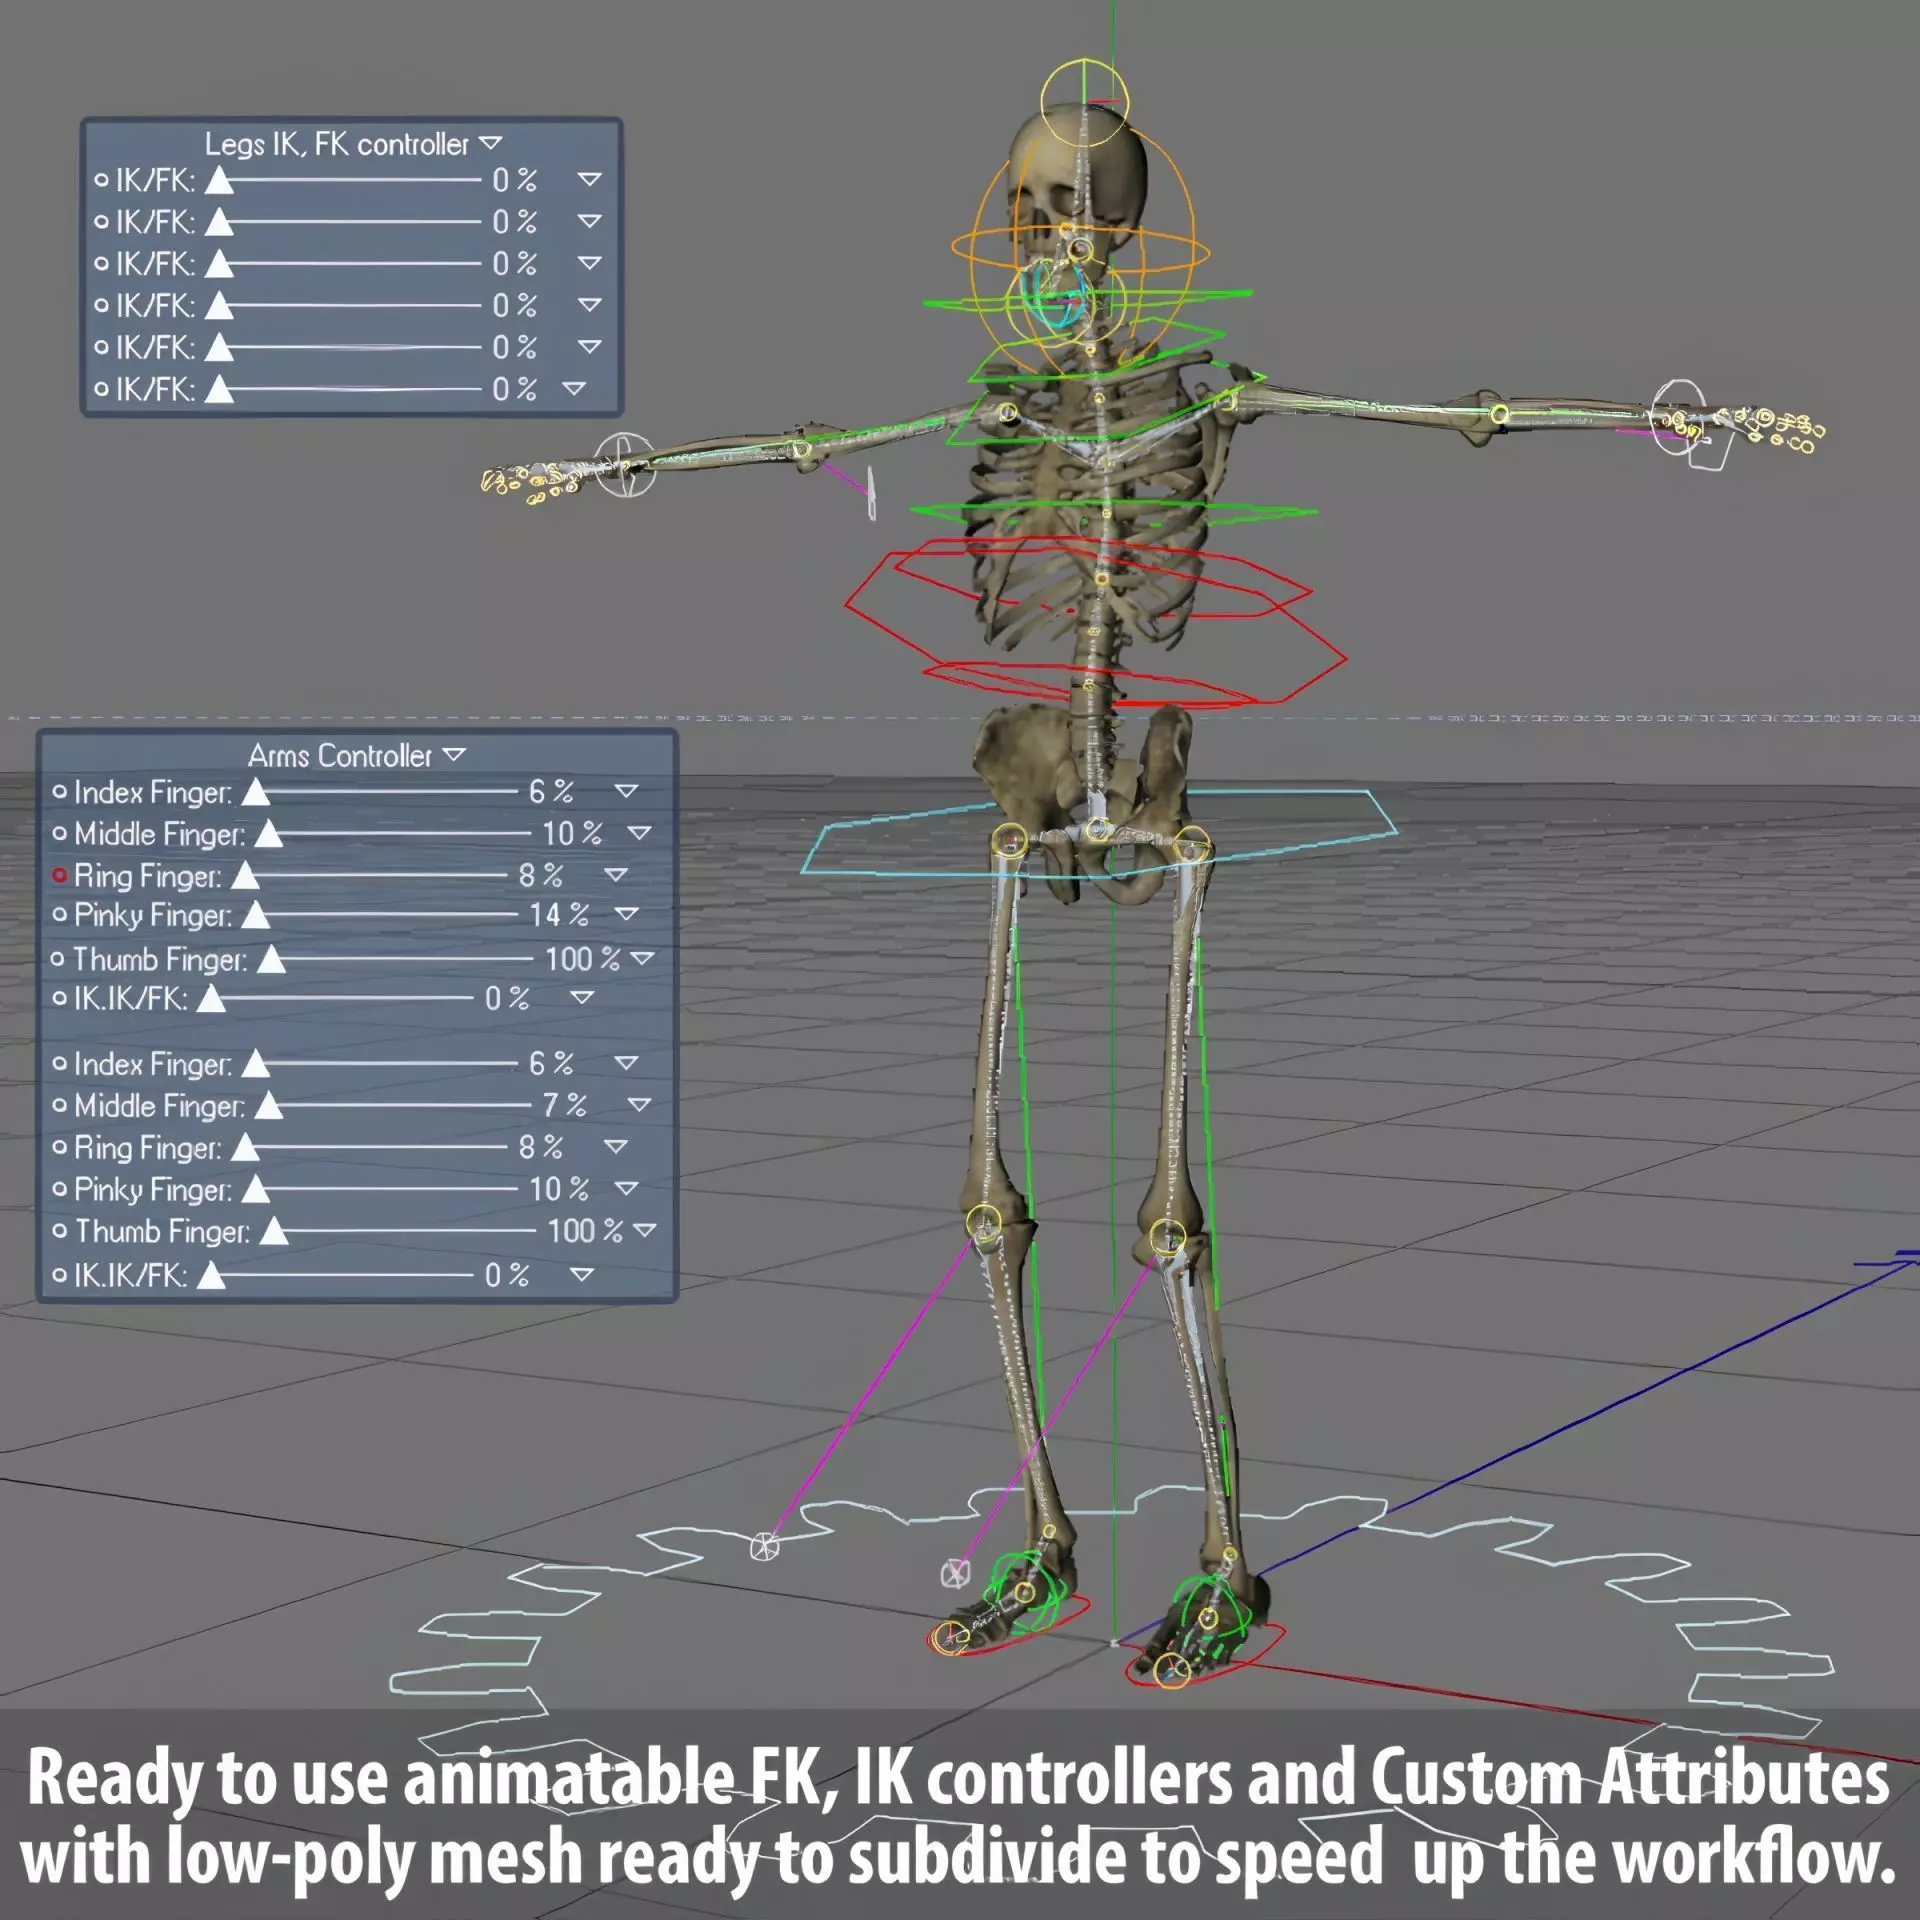The height and width of the screenshot is (1920, 1920).
Task: Select yellow hip joint circle on screen-right leg
Action: pyautogui.click(x=1193, y=845)
